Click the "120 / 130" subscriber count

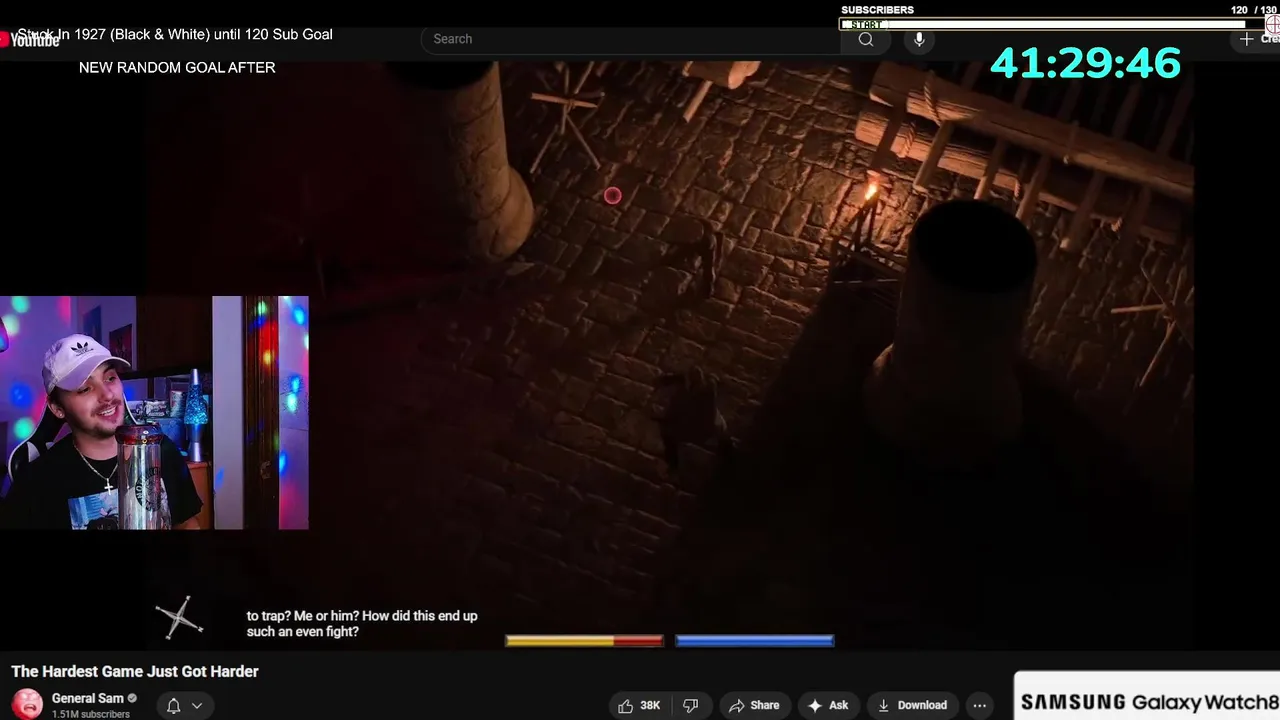pos(1254,10)
